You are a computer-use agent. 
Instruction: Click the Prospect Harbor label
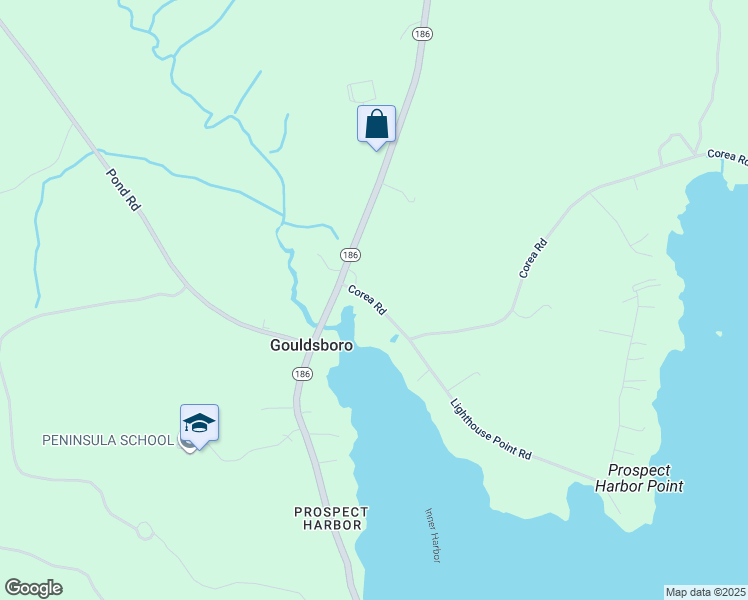pos(331,518)
